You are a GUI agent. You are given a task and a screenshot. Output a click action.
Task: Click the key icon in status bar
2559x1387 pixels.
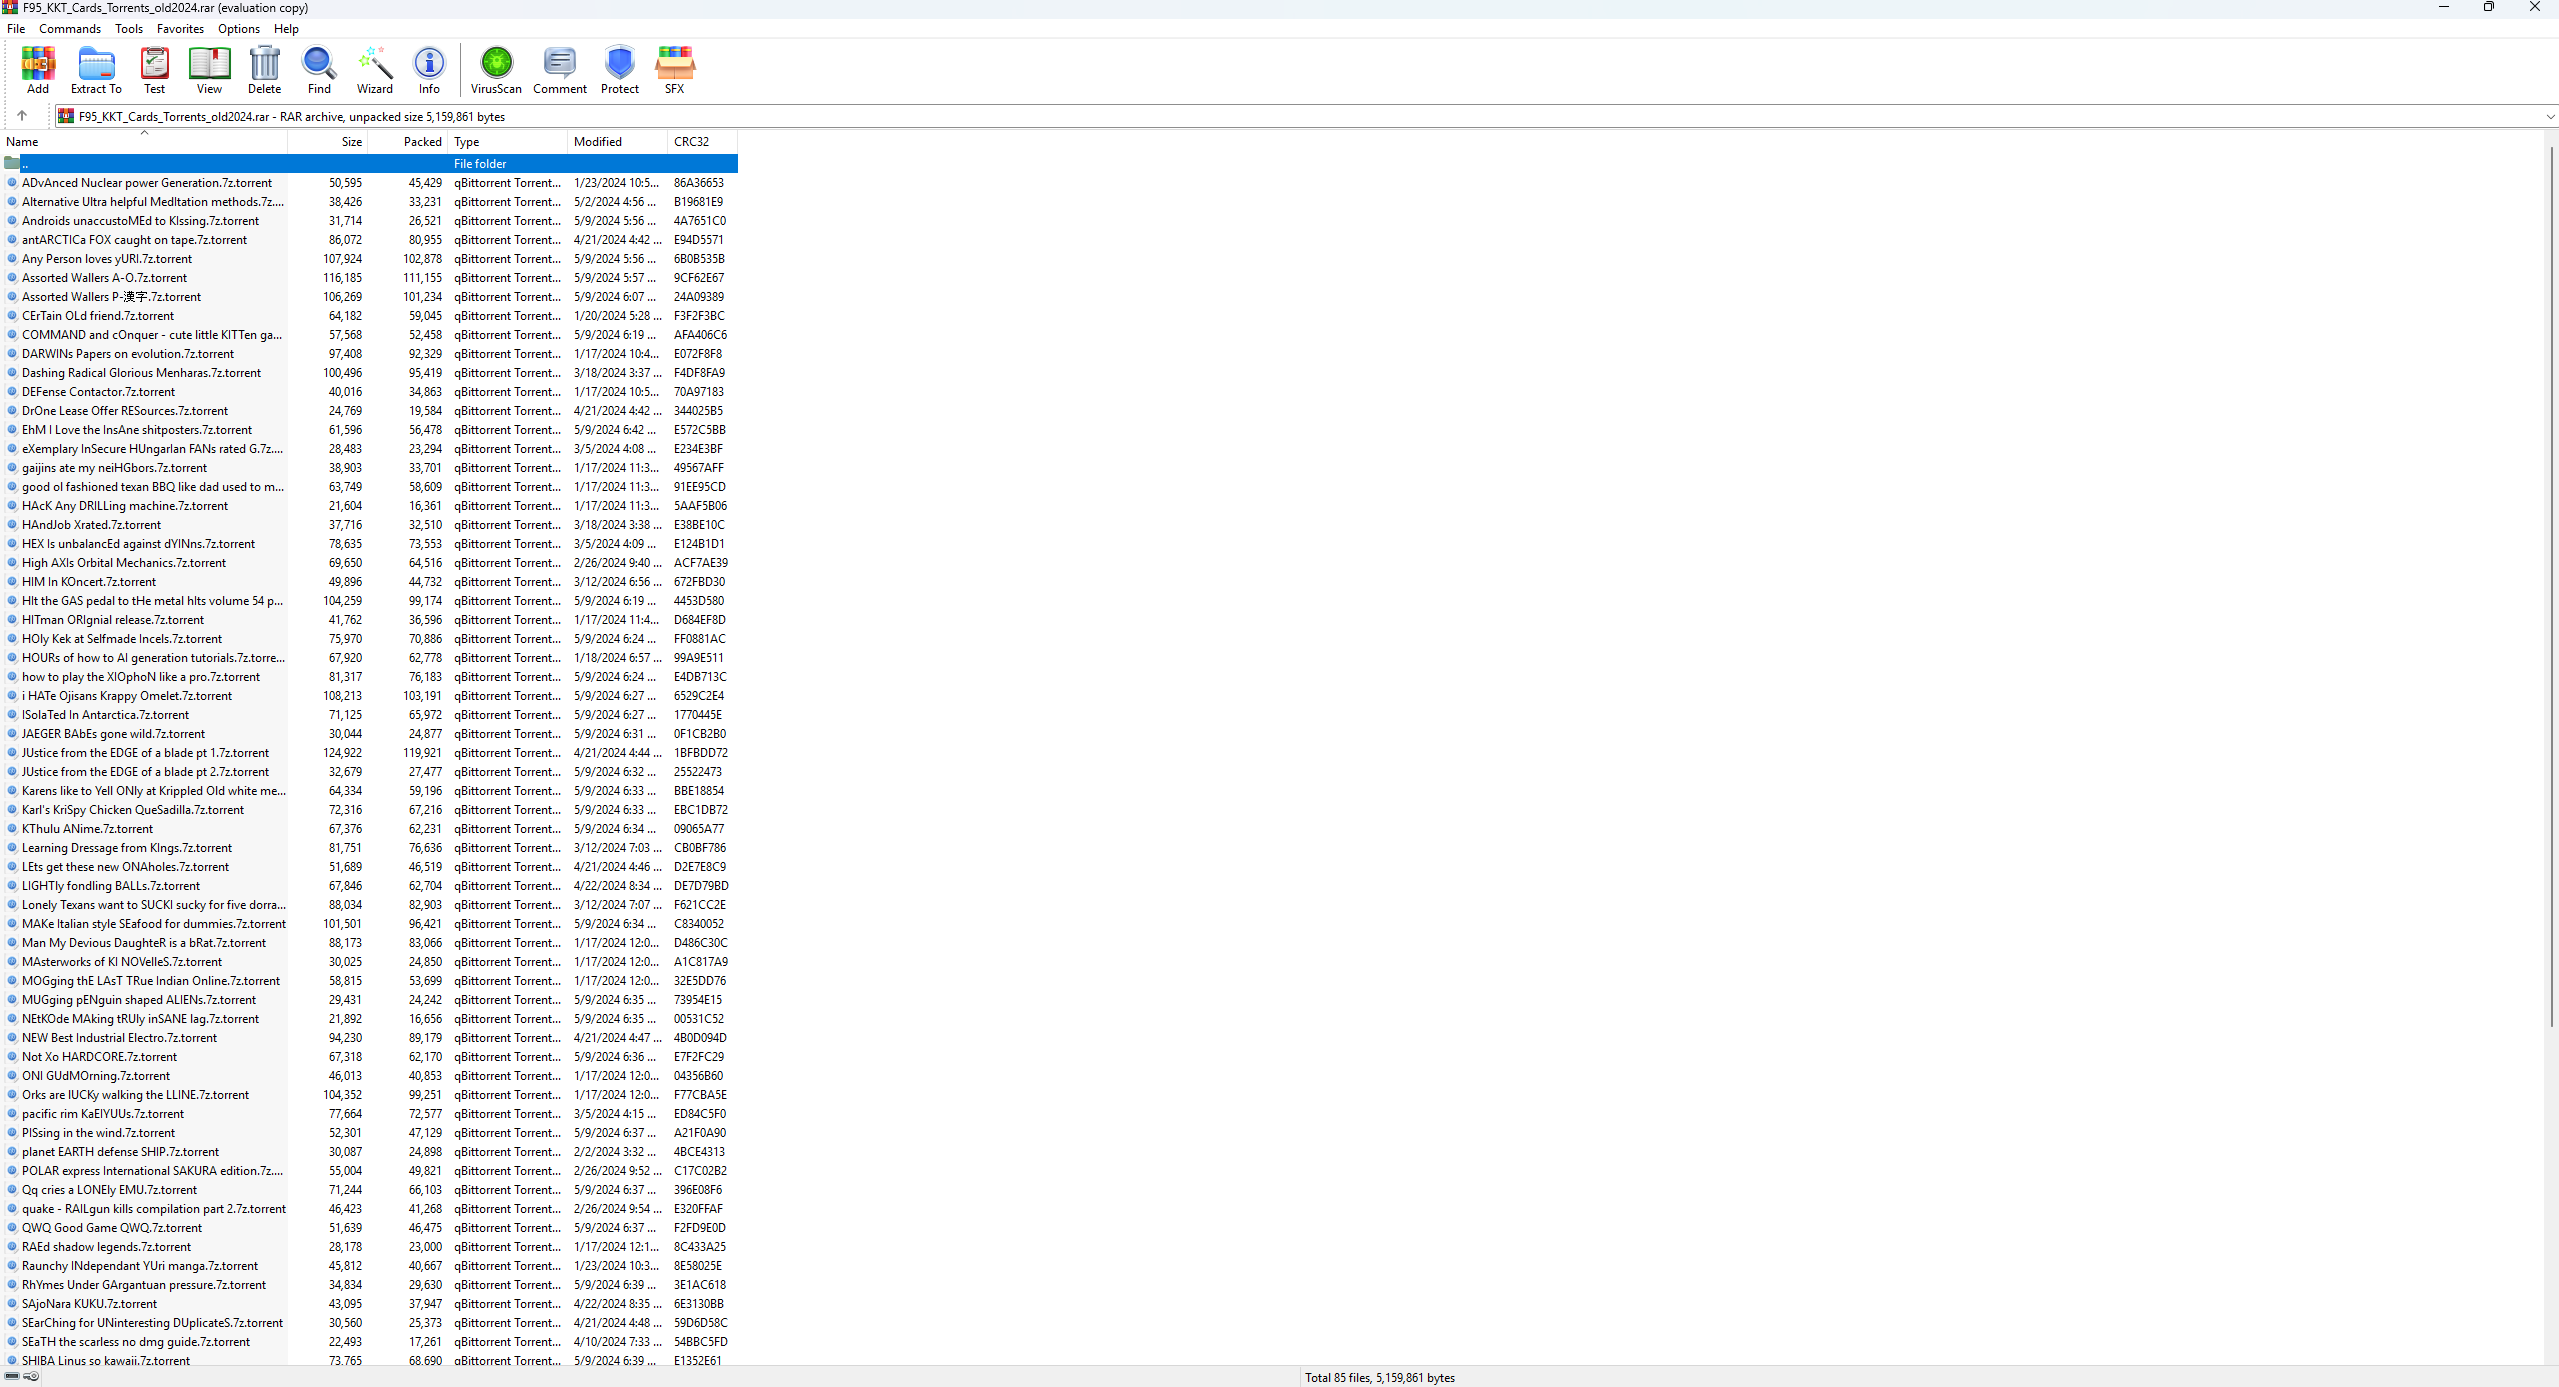point(31,1376)
